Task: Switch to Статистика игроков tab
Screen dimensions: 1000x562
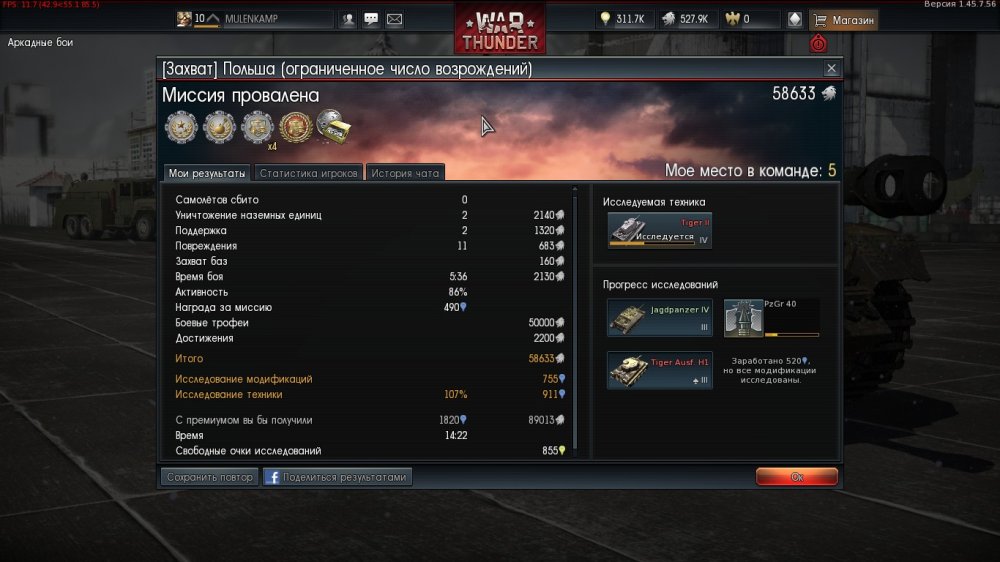Action: tap(308, 173)
